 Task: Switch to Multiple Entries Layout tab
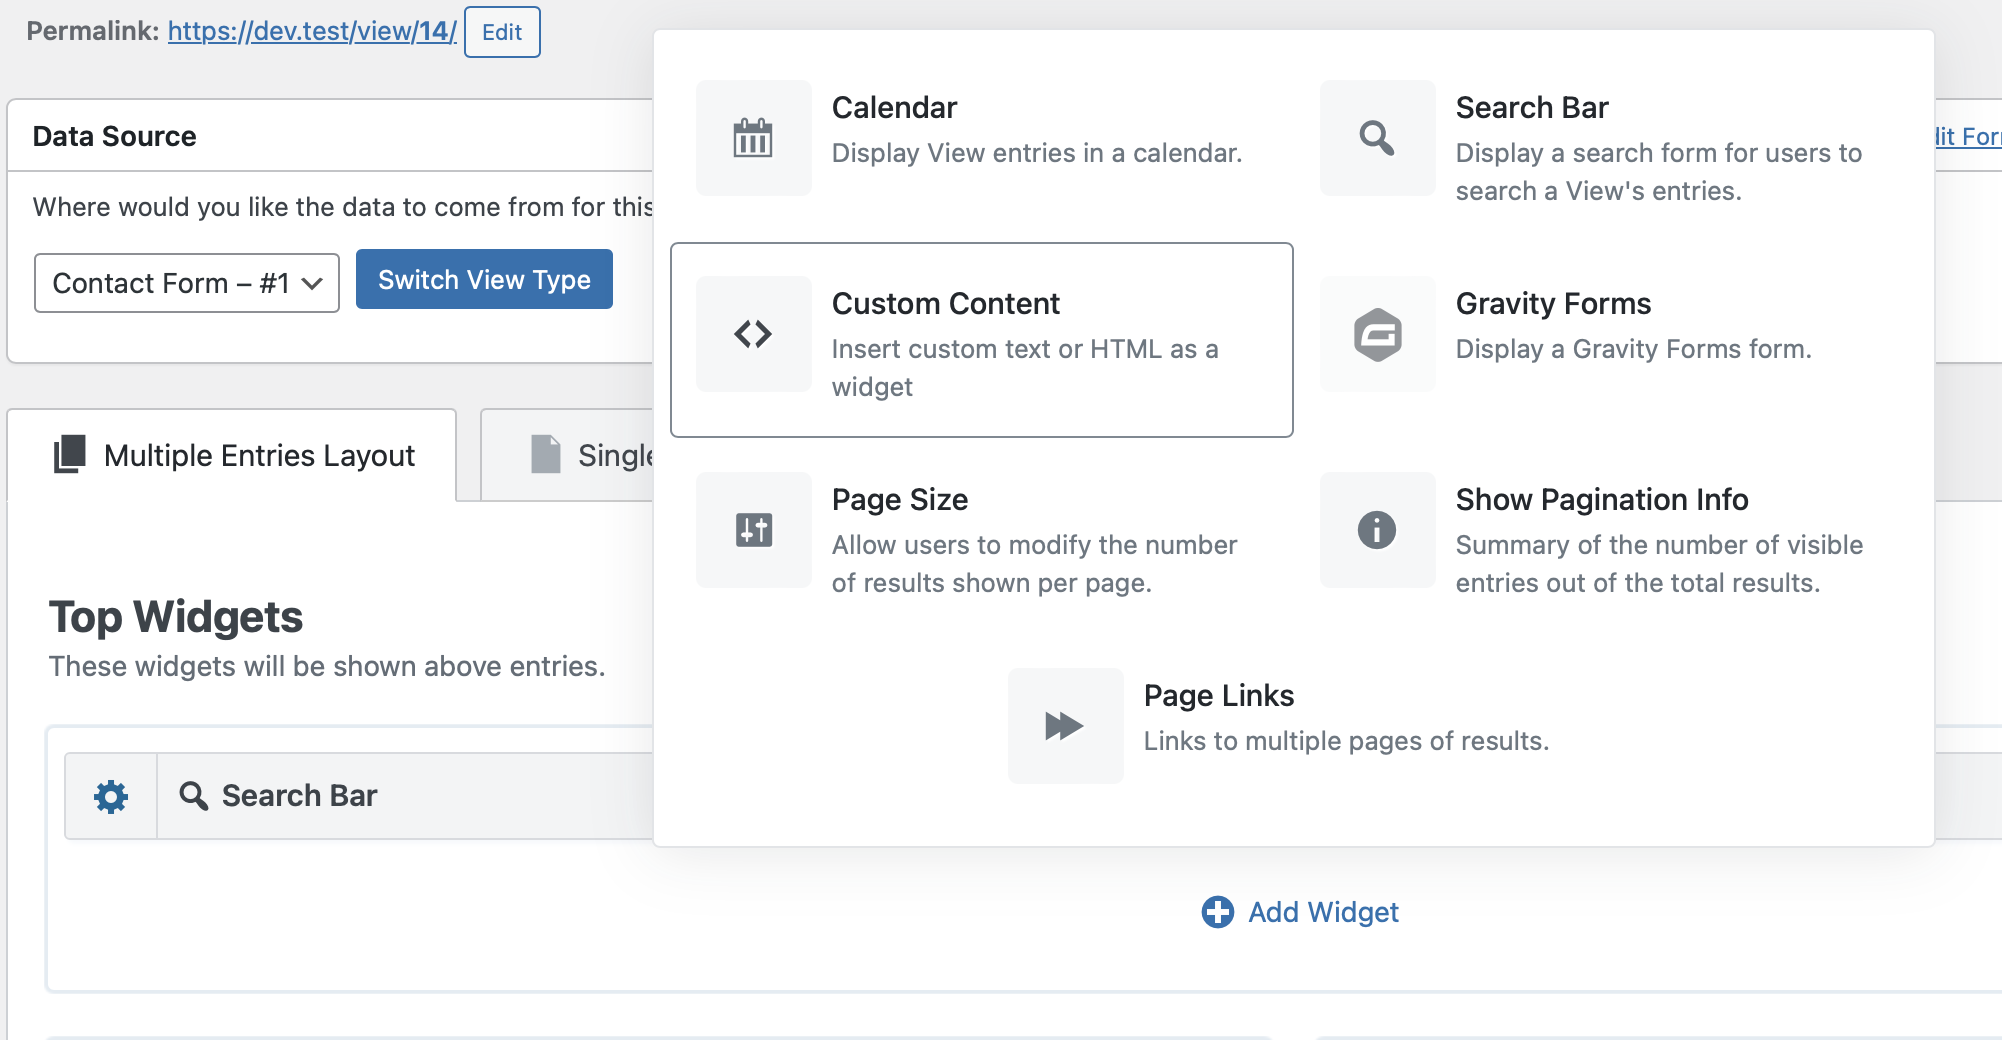pyautogui.click(x=233, y=456)
